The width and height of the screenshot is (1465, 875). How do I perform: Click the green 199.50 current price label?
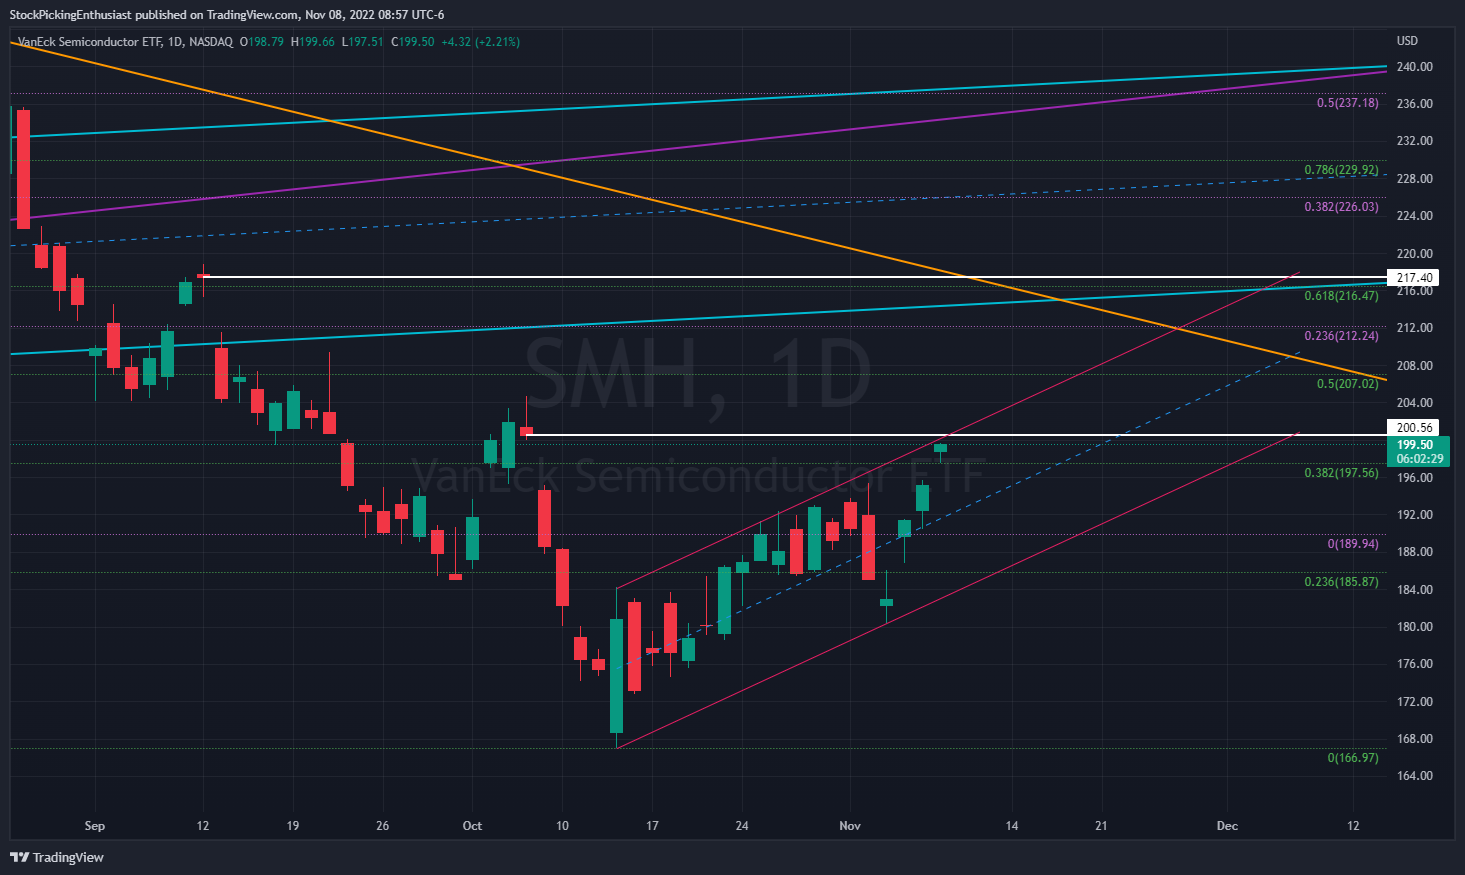(x=1414, y=445)
